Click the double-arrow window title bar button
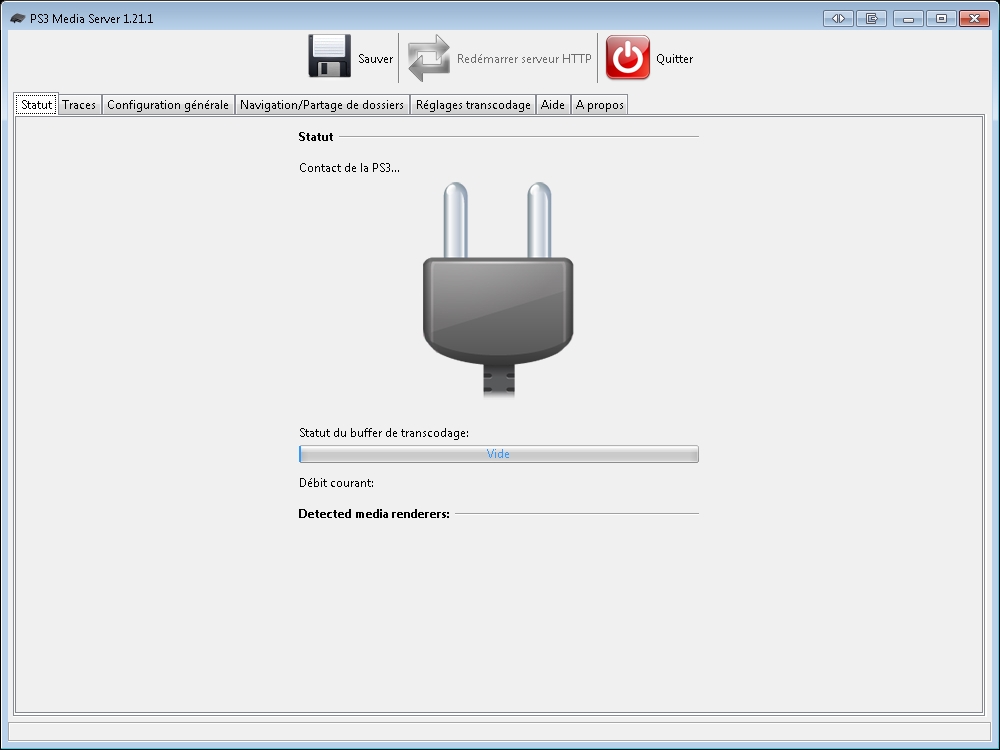The width and height of the screenshot is (1000, 750). (838, 18)
